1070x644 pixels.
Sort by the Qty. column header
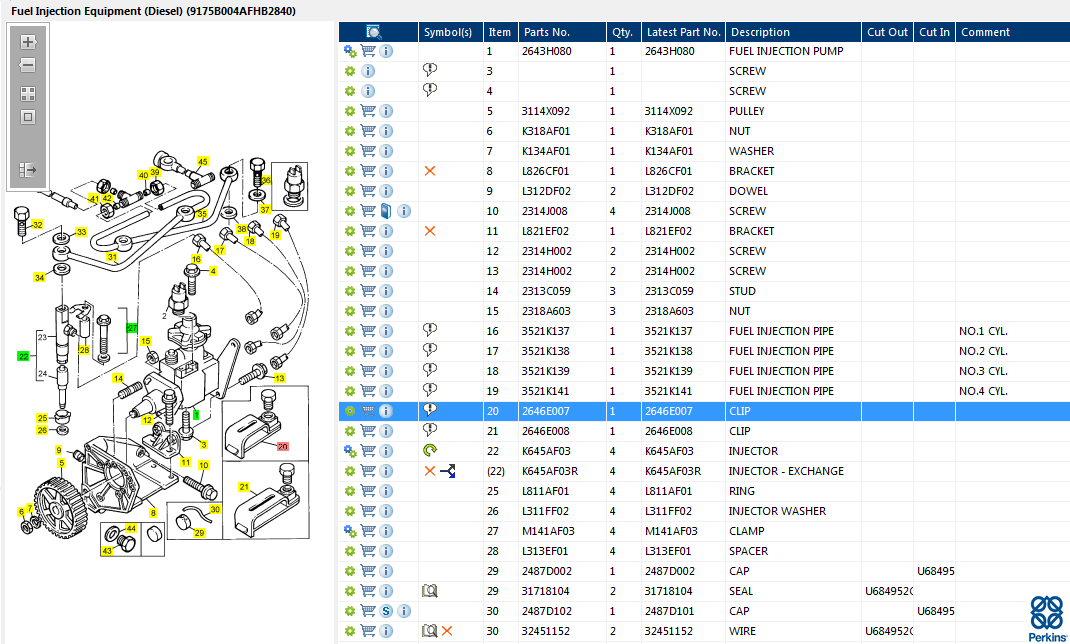[622, 32]
